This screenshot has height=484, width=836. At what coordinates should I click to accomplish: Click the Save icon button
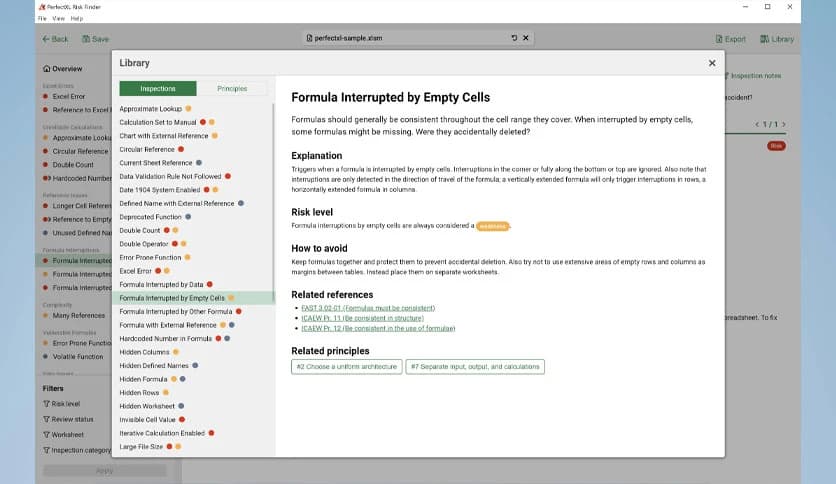pos(95,39)
